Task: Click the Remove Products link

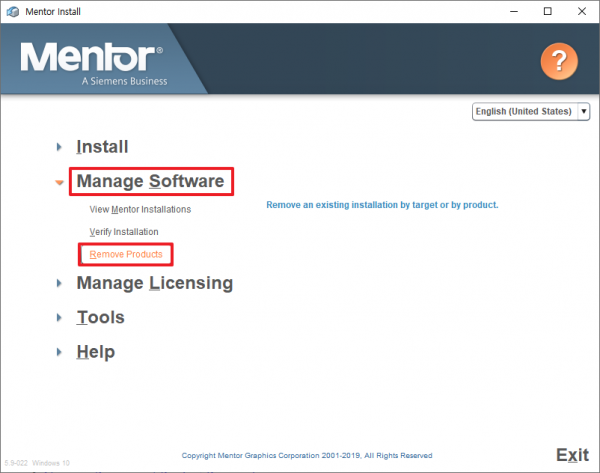Action: coord(126,254)
